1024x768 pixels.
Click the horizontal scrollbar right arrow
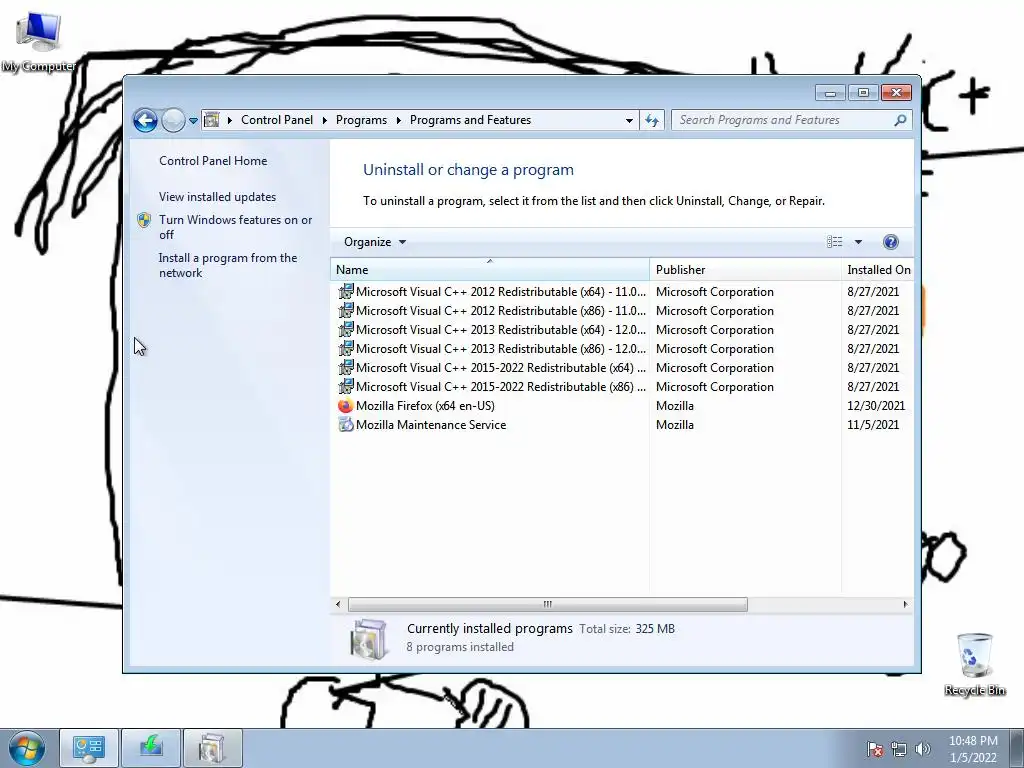(x=905, y=604)
